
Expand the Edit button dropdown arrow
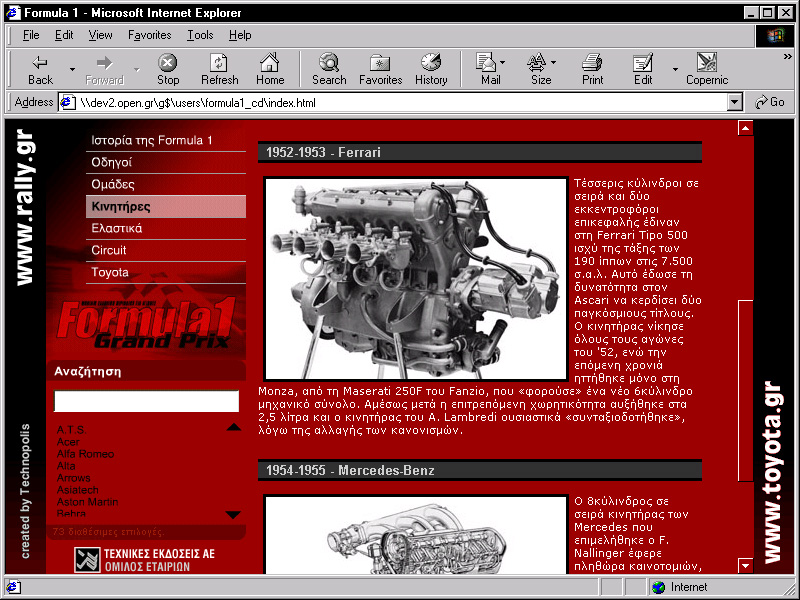coord(675,70)
